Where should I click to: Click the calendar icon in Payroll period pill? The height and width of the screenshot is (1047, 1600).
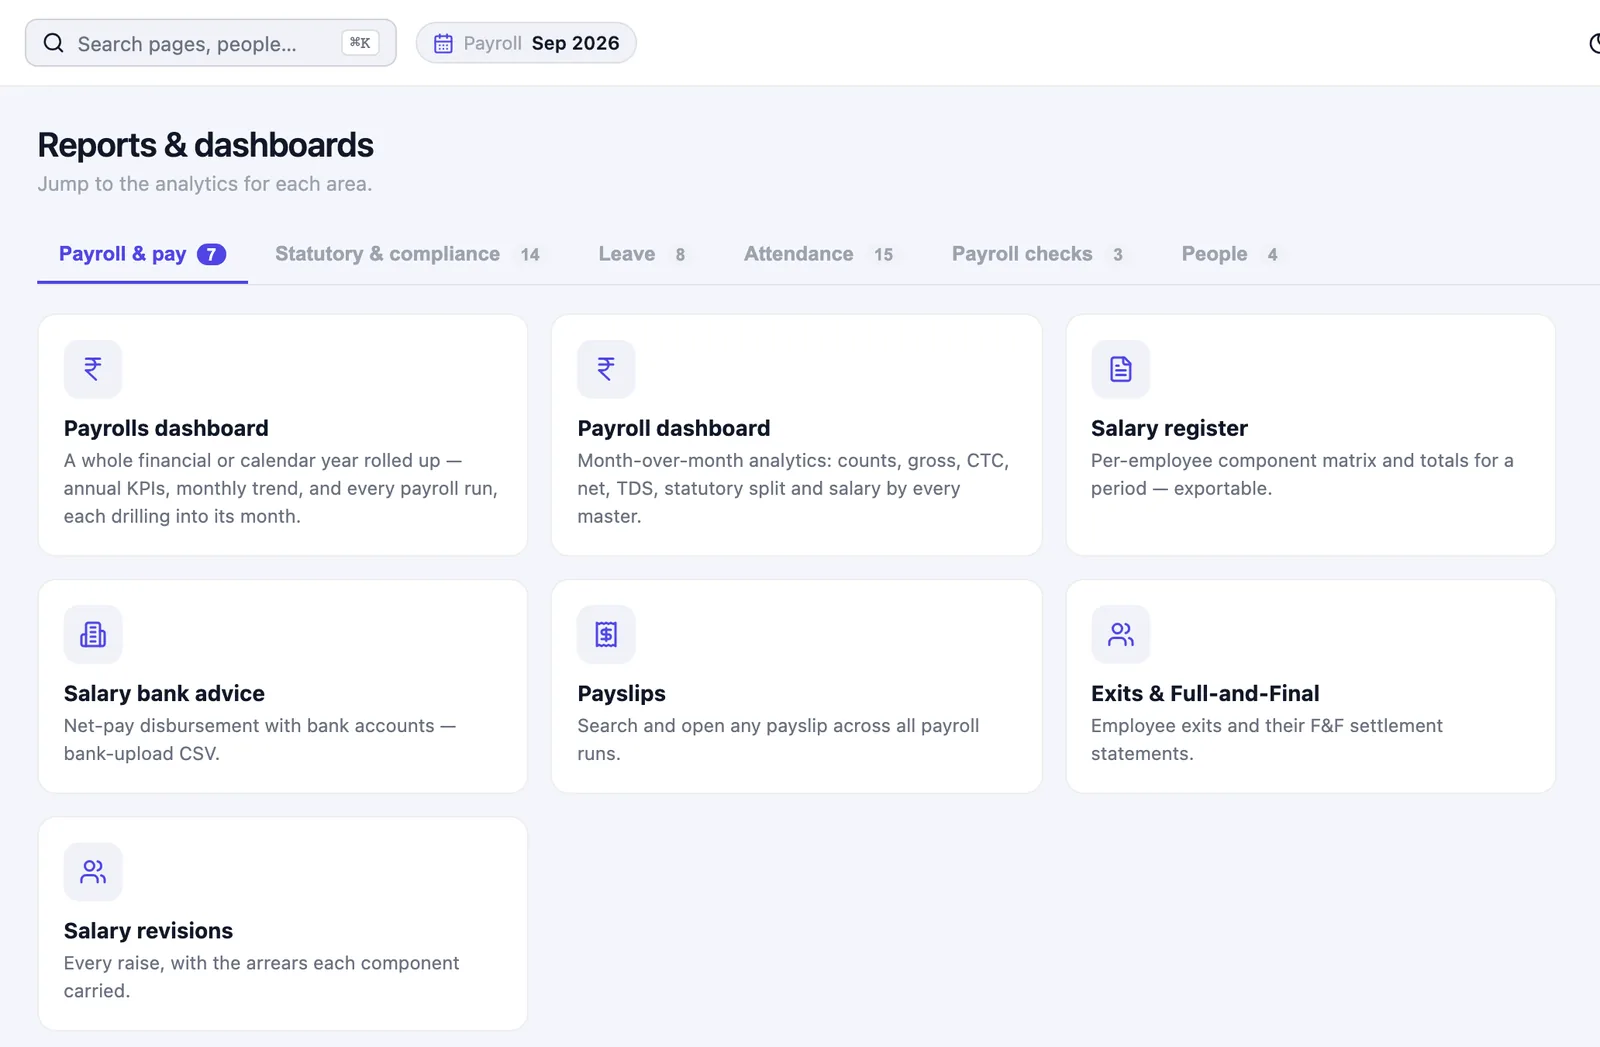[x=443, y=43]
